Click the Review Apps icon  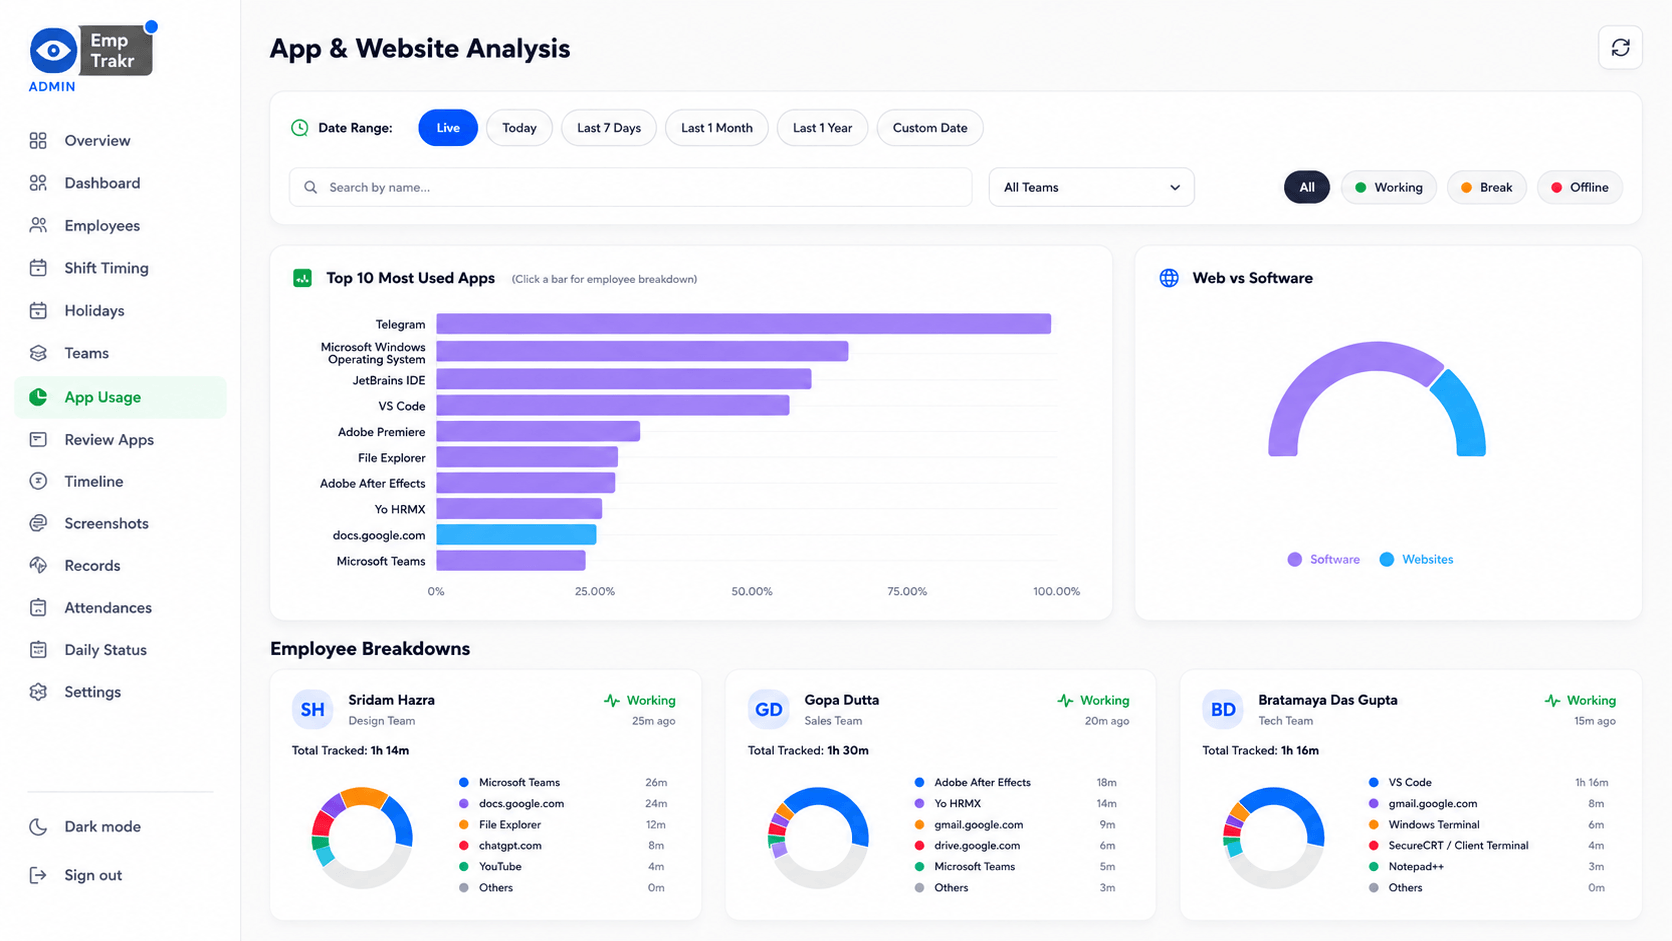[38, 440]
